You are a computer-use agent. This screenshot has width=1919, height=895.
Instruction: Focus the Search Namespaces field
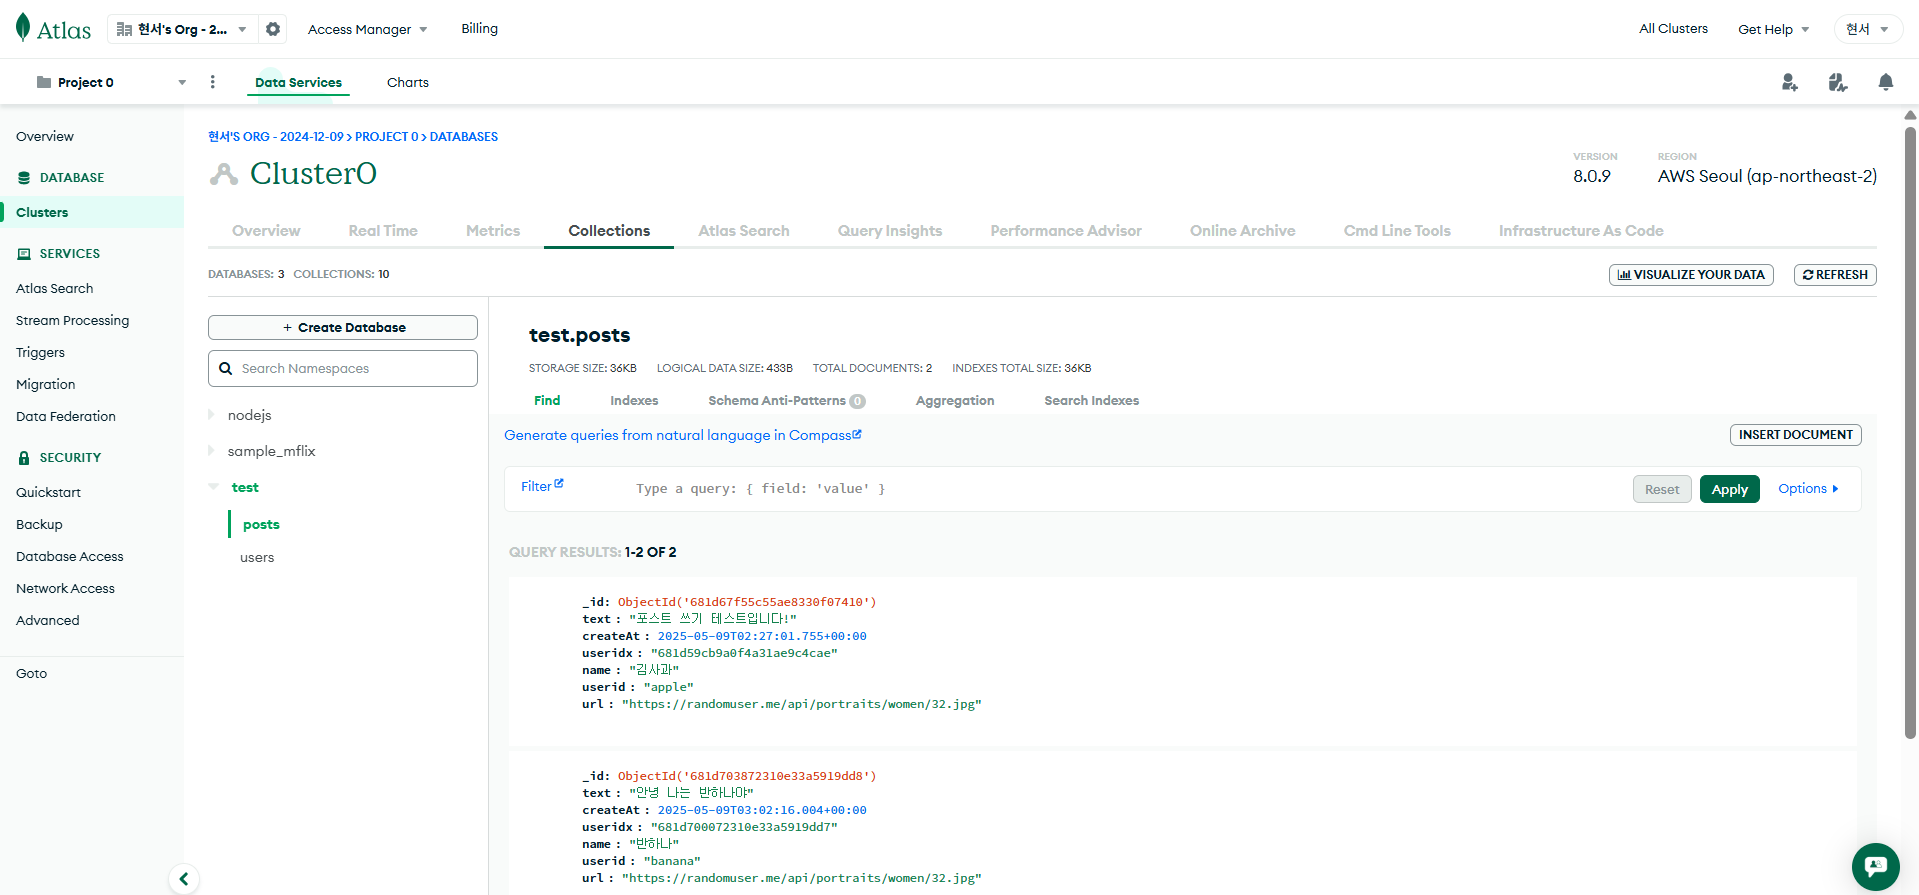343,368
